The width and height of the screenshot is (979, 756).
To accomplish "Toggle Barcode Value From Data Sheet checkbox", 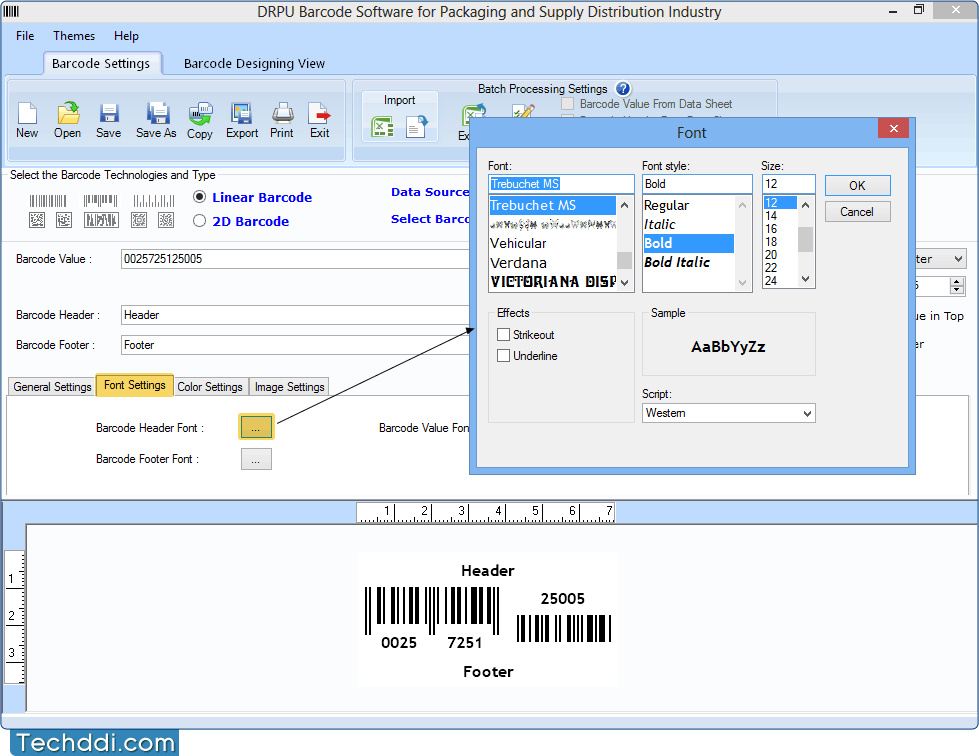I will pos(567,104).
